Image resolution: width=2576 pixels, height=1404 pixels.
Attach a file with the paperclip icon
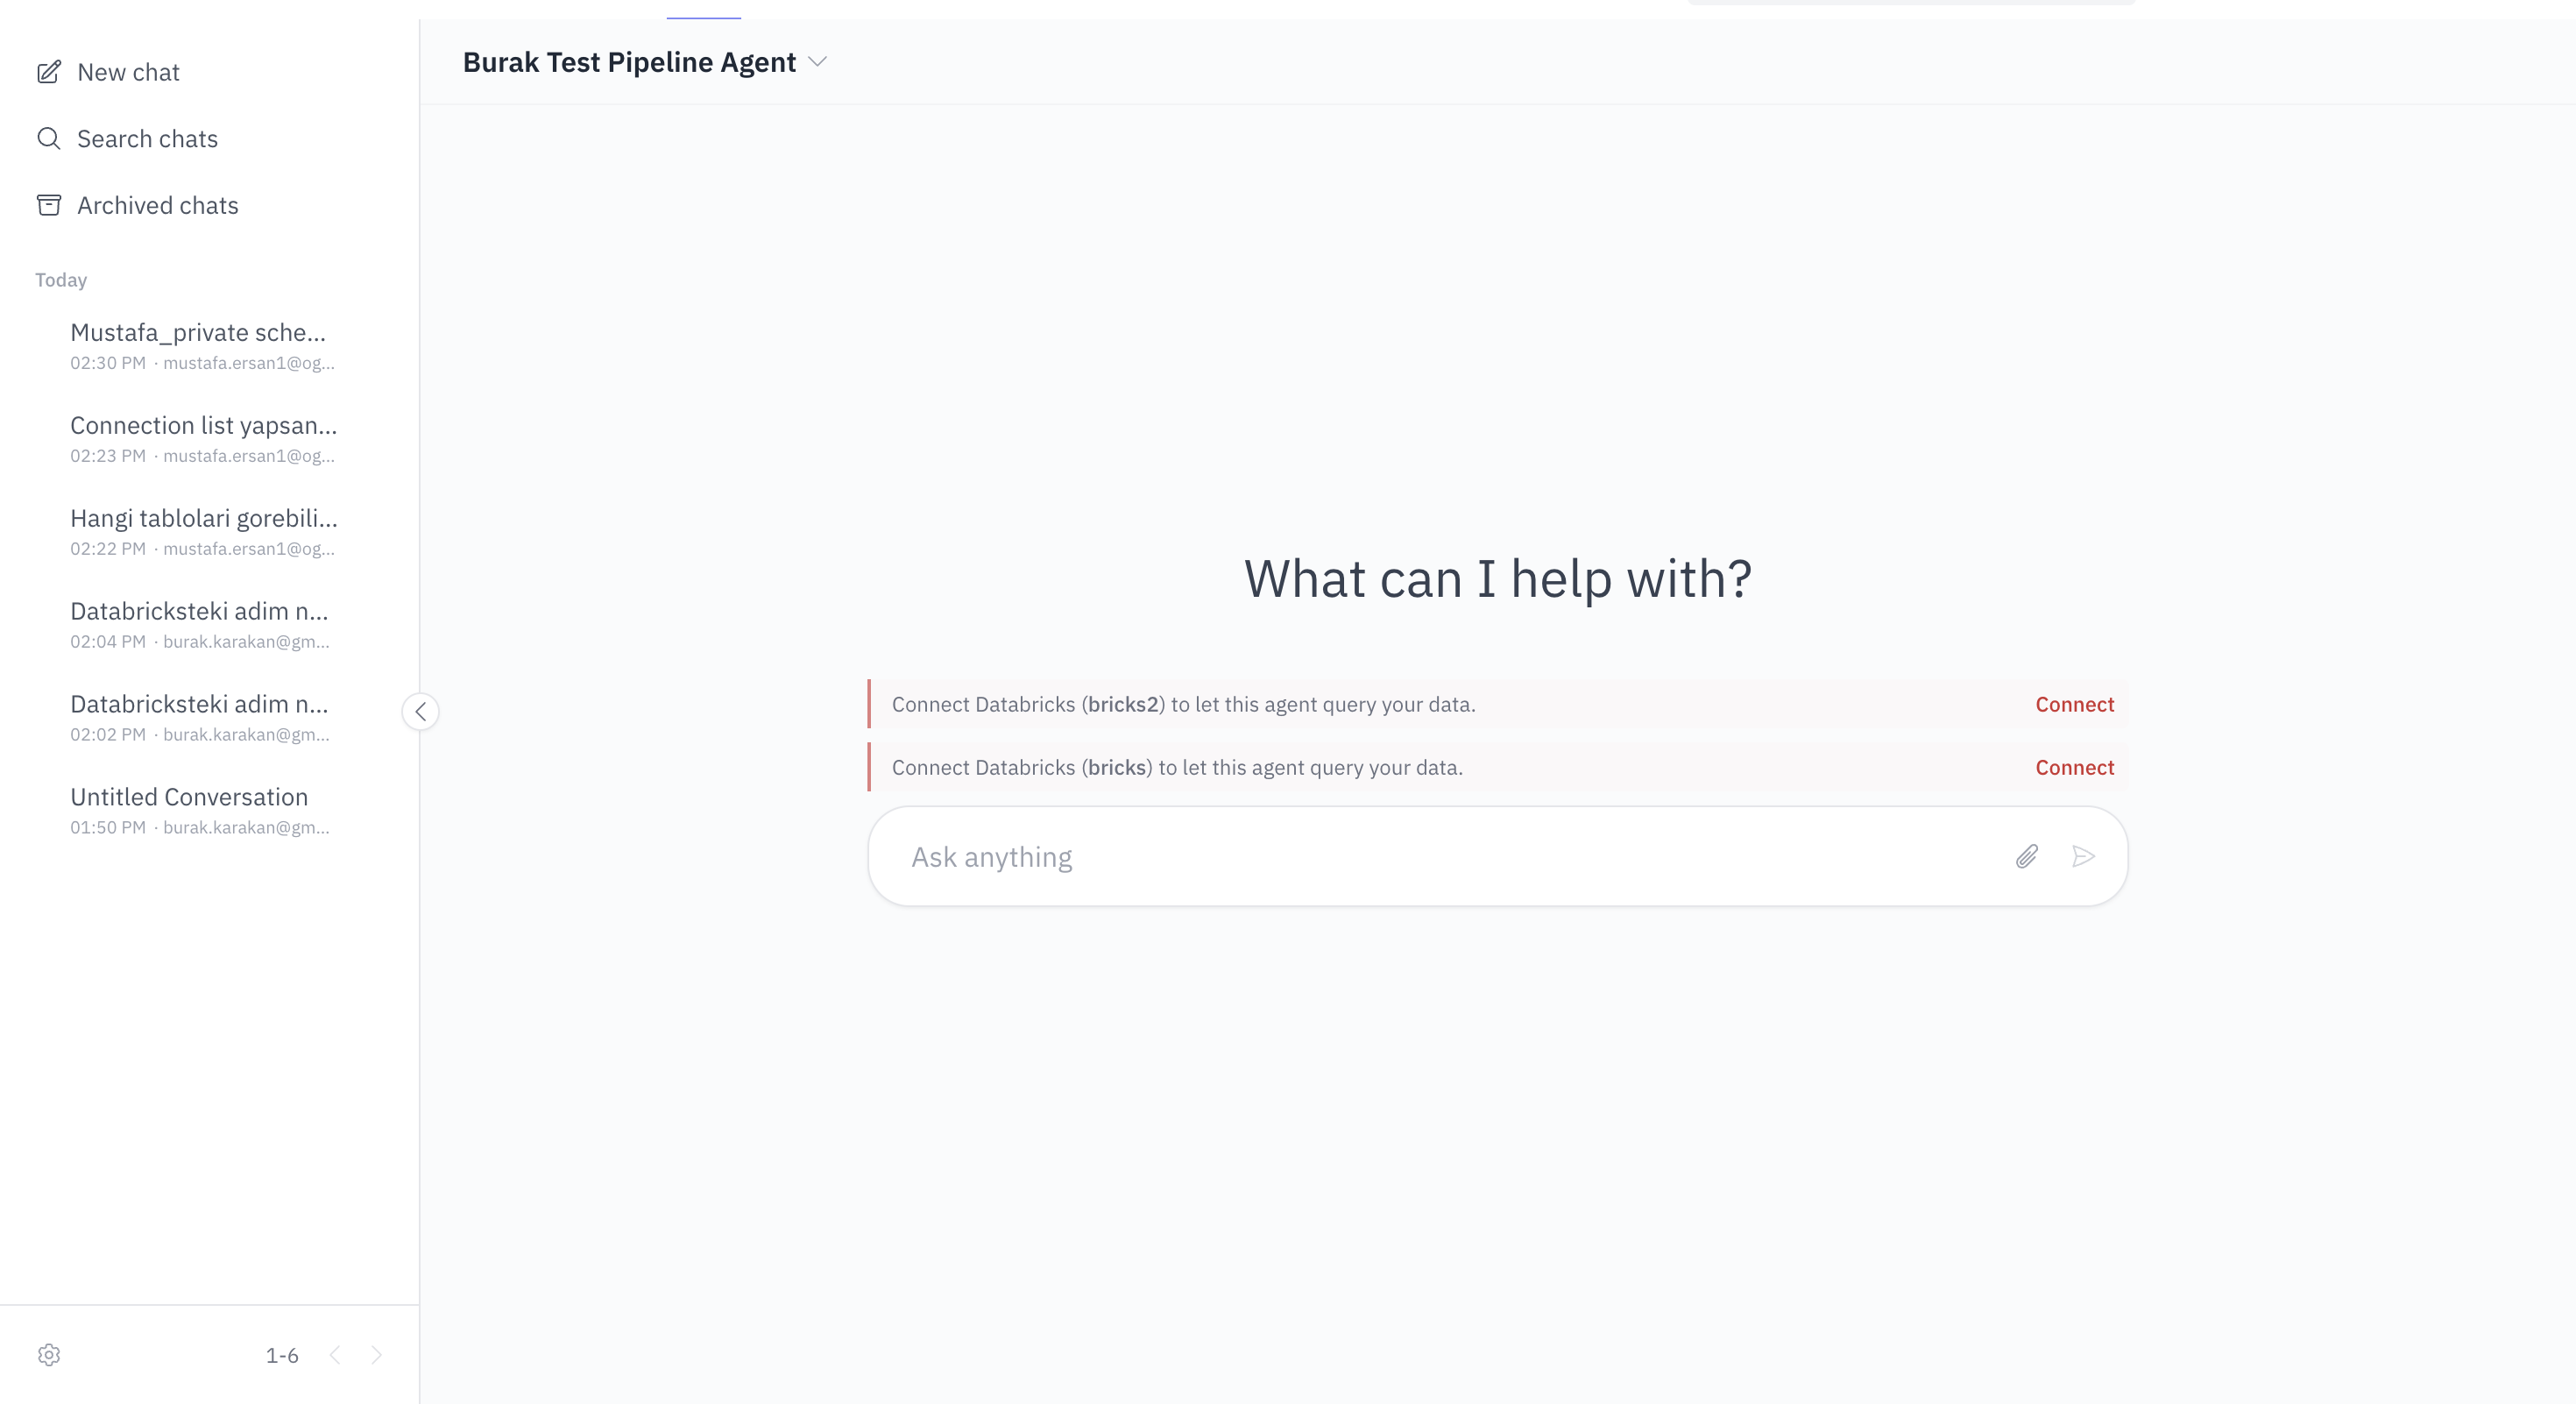(x=2027, y=856)
